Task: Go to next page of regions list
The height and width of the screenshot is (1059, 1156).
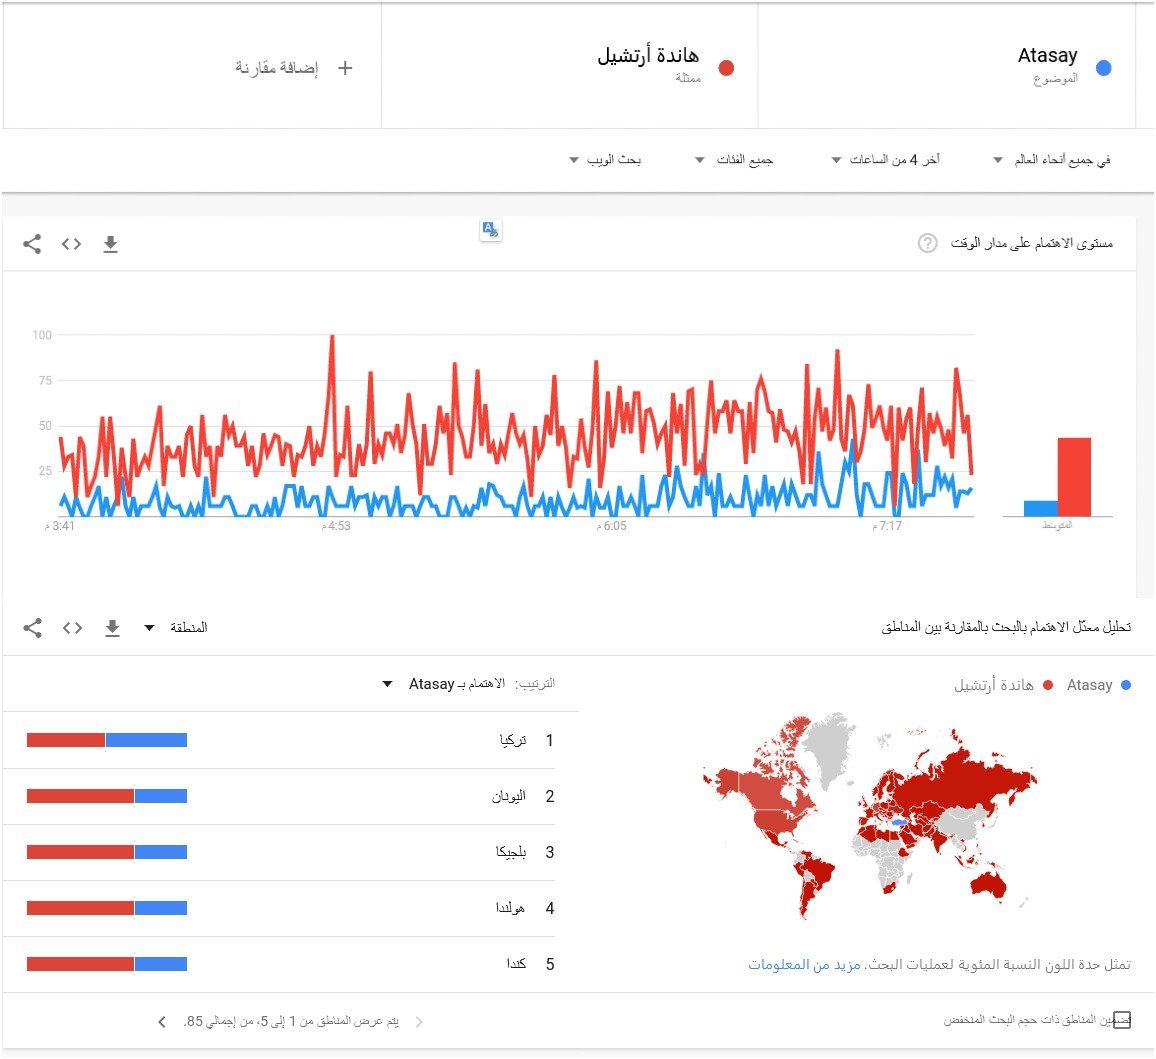Action: click(x=162, y=1022)
